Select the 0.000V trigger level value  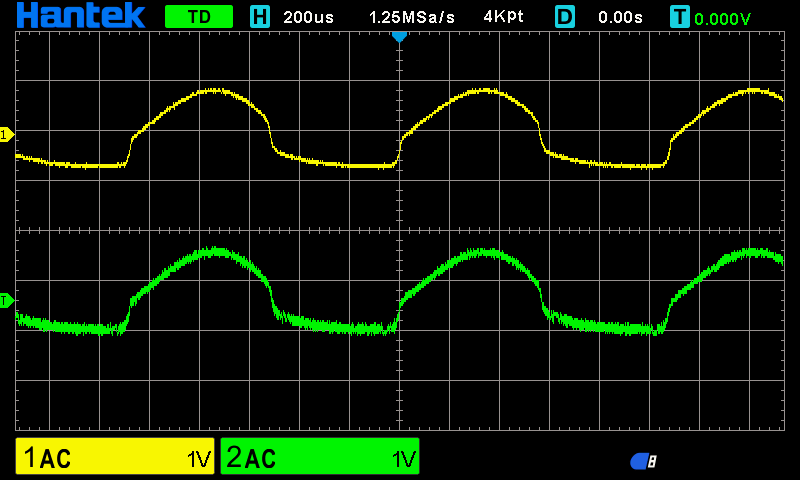click(x=722, y=19)
